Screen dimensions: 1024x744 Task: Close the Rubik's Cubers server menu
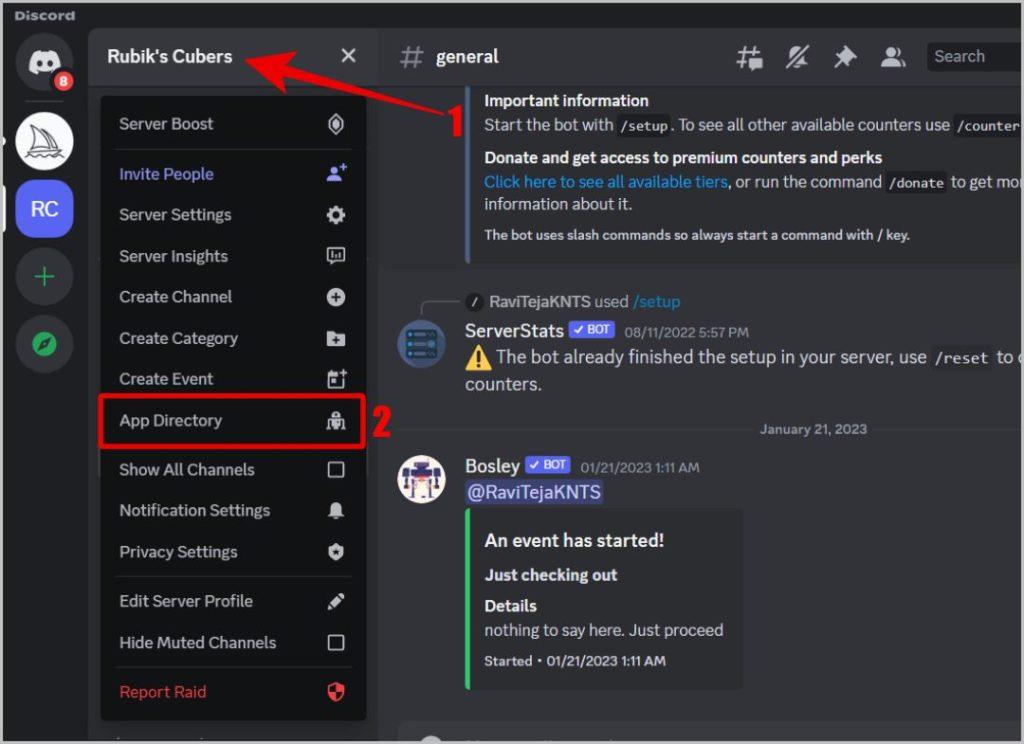[x=349, y=56]
